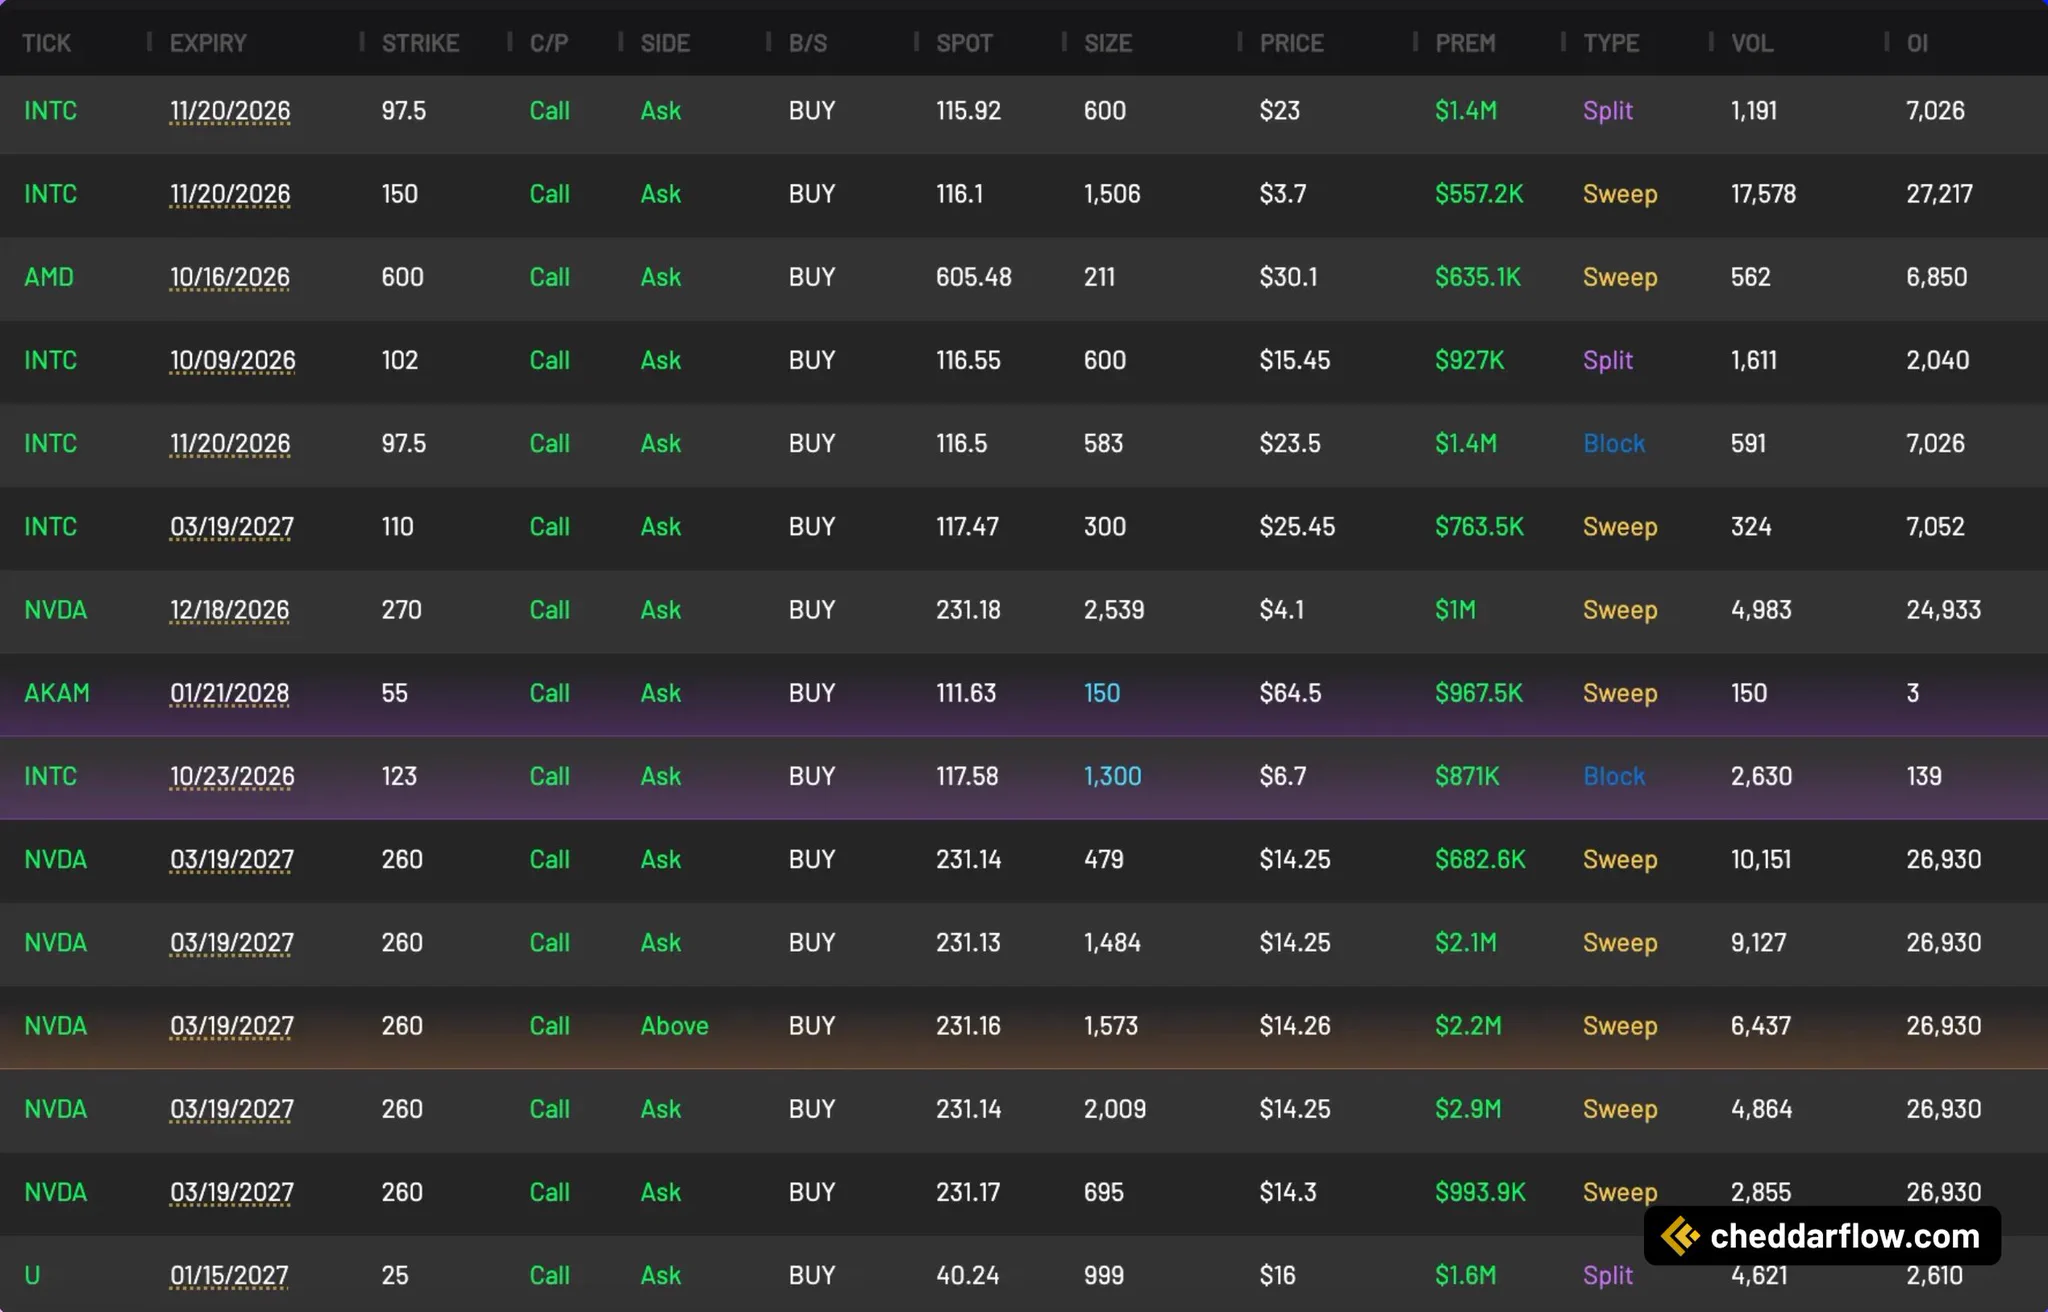Image resolution: width=2048 pixels, height=1312 pixels.
Task: Click the PREM column header
Action: point(1465,43)
